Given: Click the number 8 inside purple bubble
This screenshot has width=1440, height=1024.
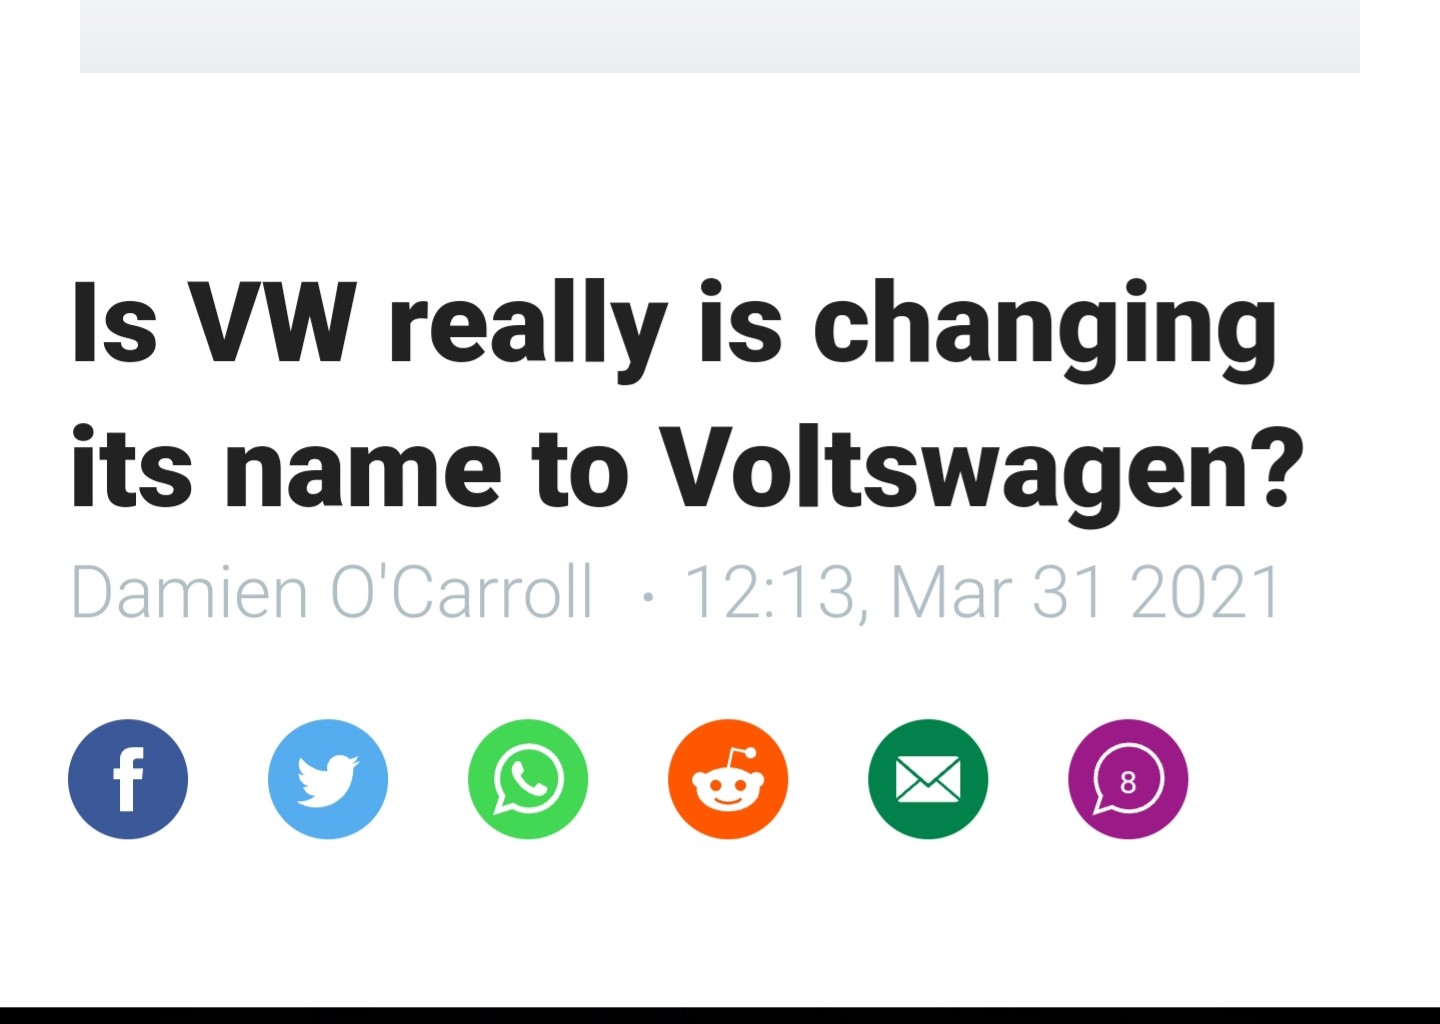Looking at the screenshot, I should click(1128, 781).
